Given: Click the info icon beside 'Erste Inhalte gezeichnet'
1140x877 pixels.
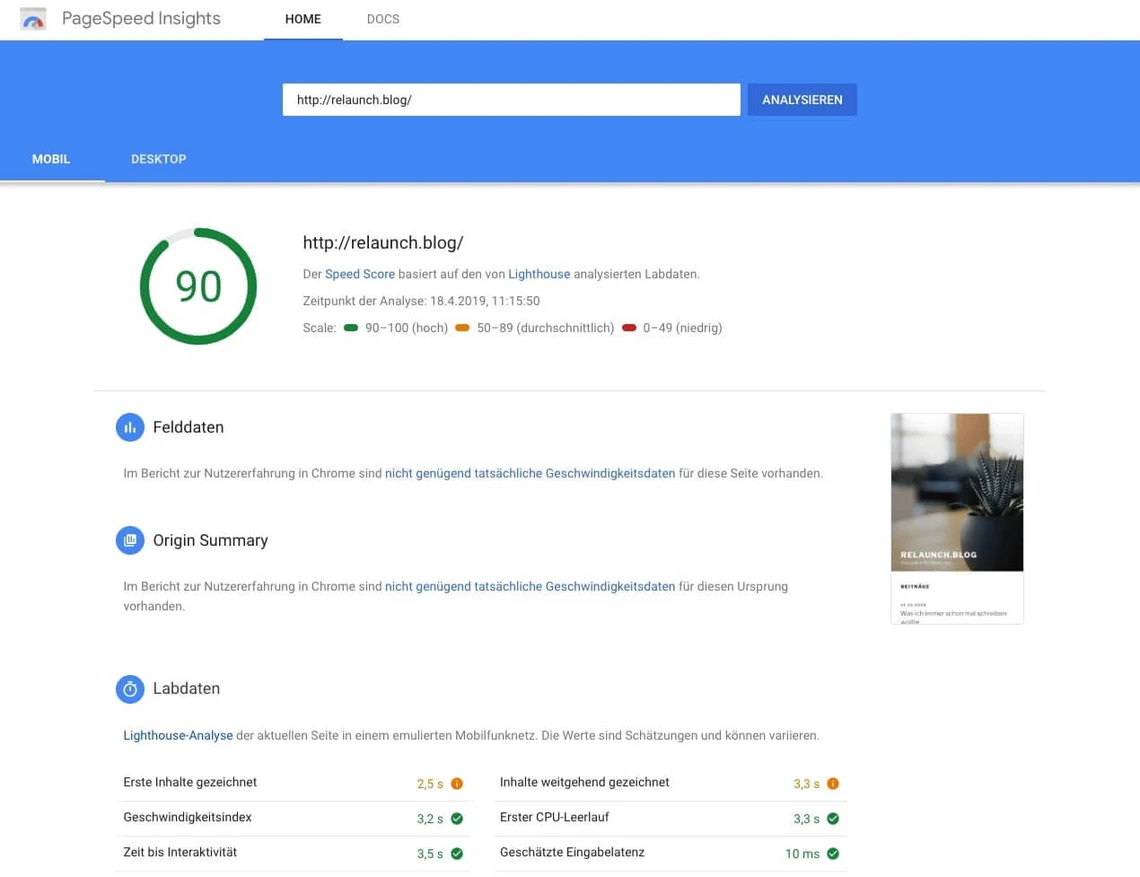Looking at the screenshot, I should (x=457, y=783).
